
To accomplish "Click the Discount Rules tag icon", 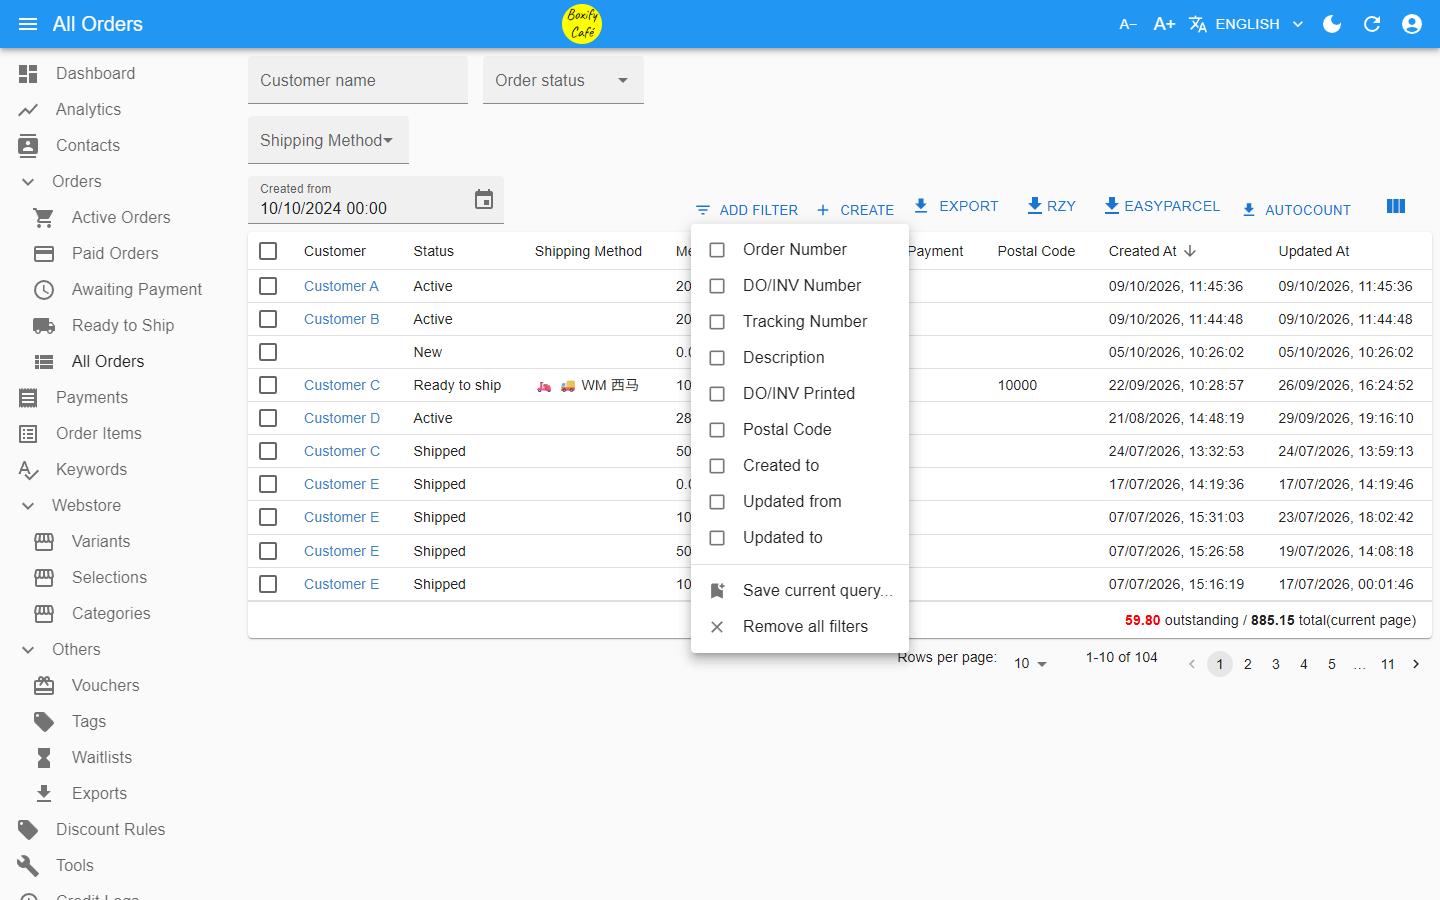I will [x=28, y=830].
